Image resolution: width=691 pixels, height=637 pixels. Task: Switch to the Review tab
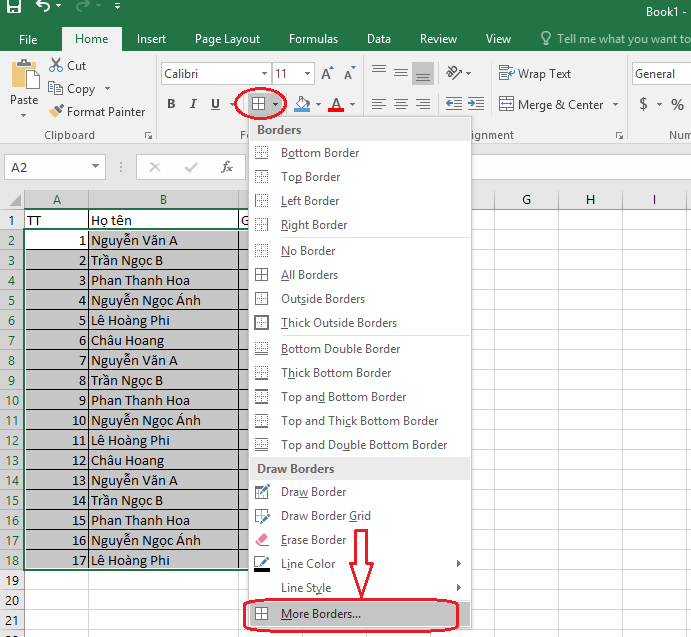tap(438, 39)
